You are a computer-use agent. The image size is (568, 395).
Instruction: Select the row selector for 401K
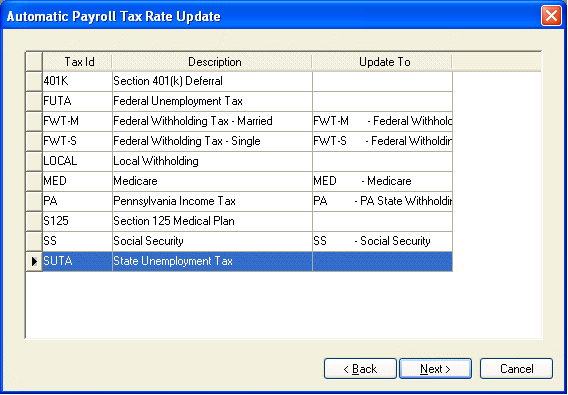(x=34, y=82)
